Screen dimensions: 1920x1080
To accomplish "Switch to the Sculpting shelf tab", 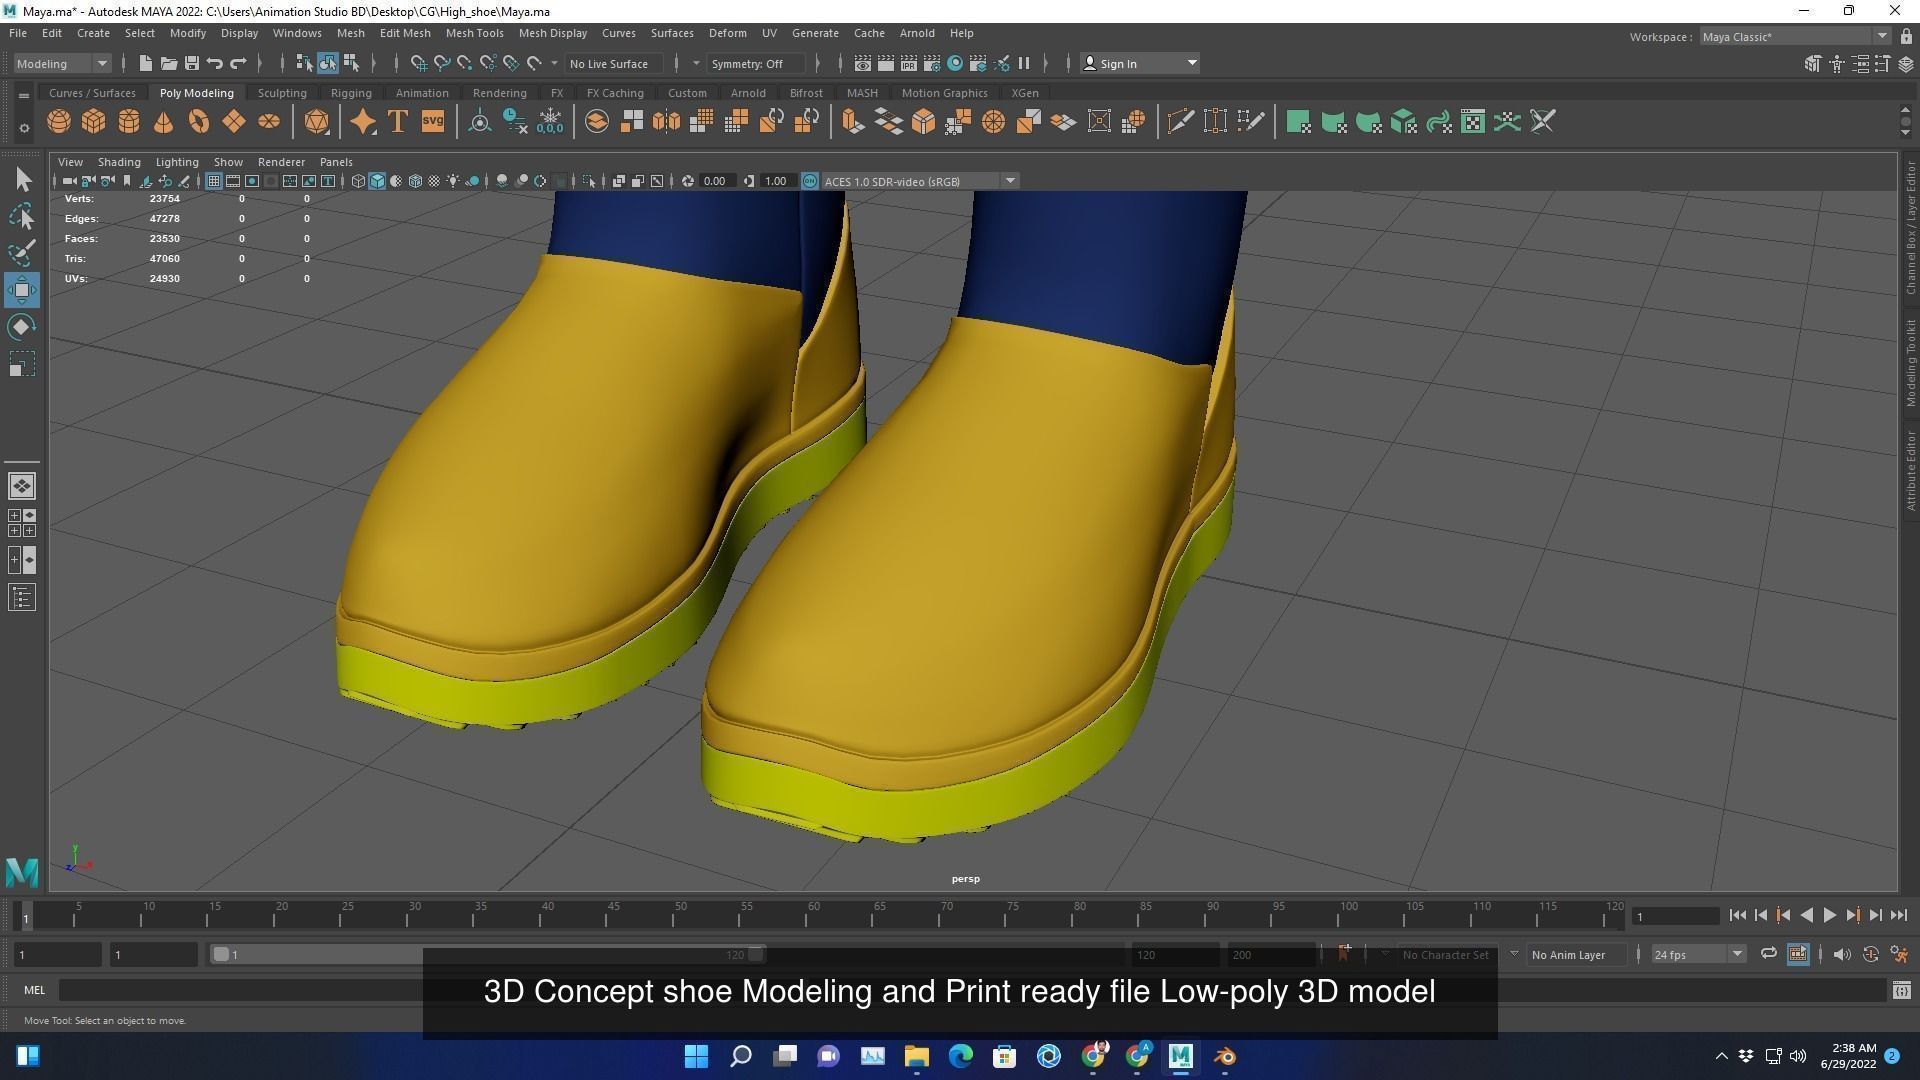I will (282, 93).
